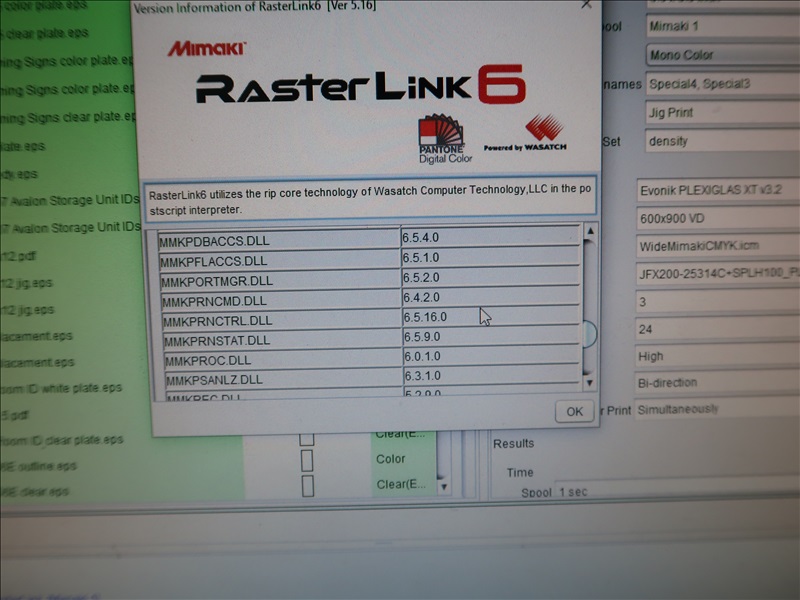Viewport: 800px width, 600px height.
Task: Click the Powered by Wasatch logo
Action: point(525,132)
